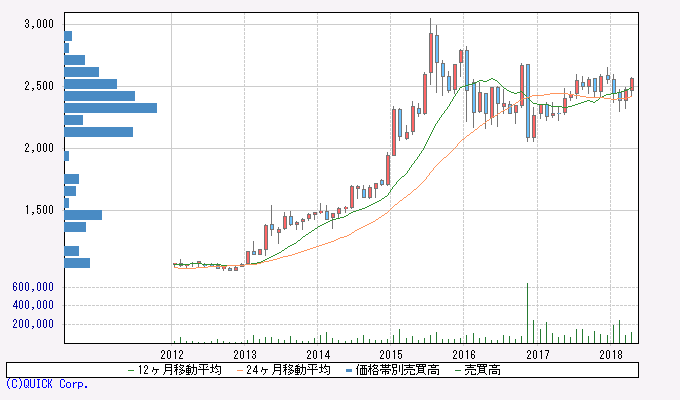Click the blue square legend marker for 価格帯別売買高
The image size is (680, 400).
[x=348, y=370]
